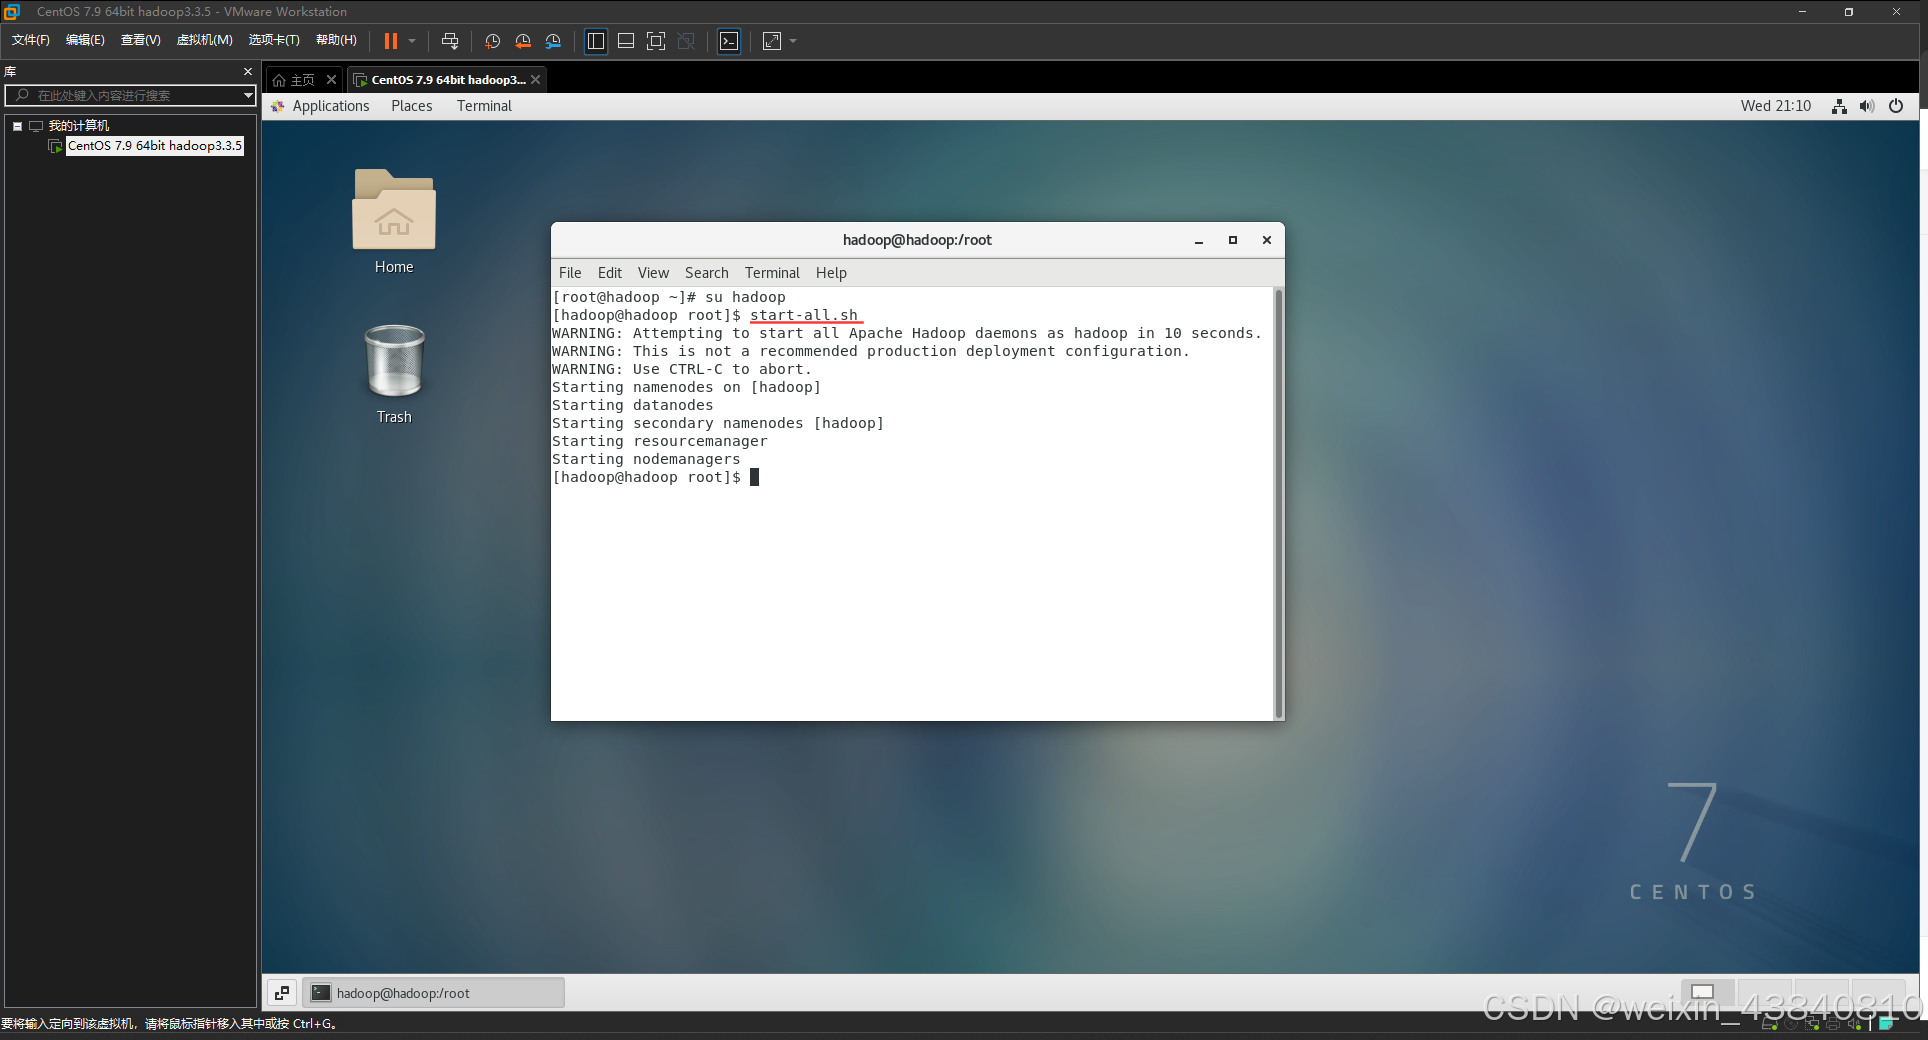Suspend the virtual machine

pos(391,41)
